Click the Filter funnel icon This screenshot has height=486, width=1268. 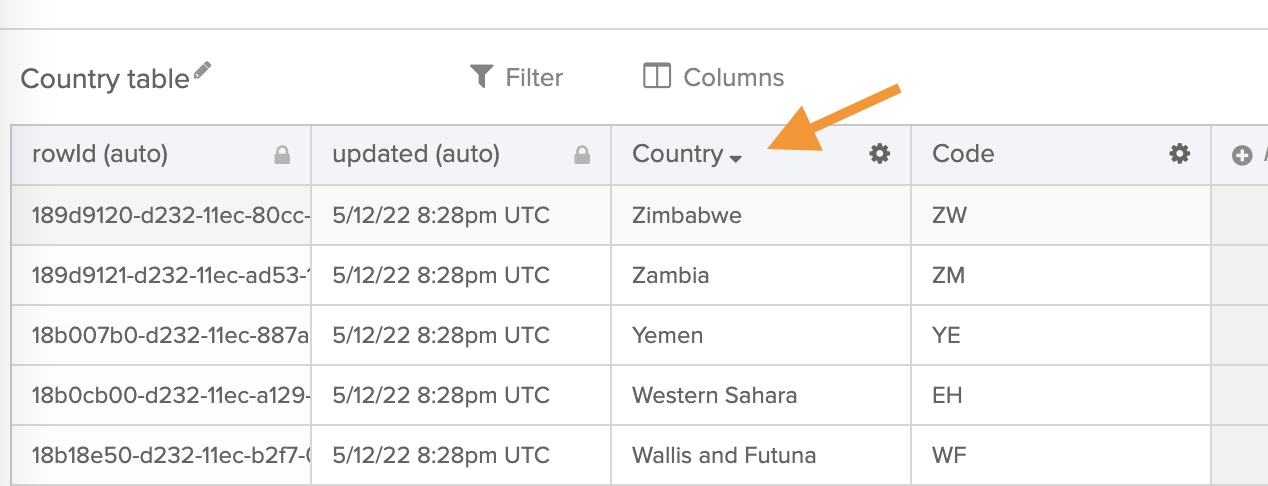482,77
